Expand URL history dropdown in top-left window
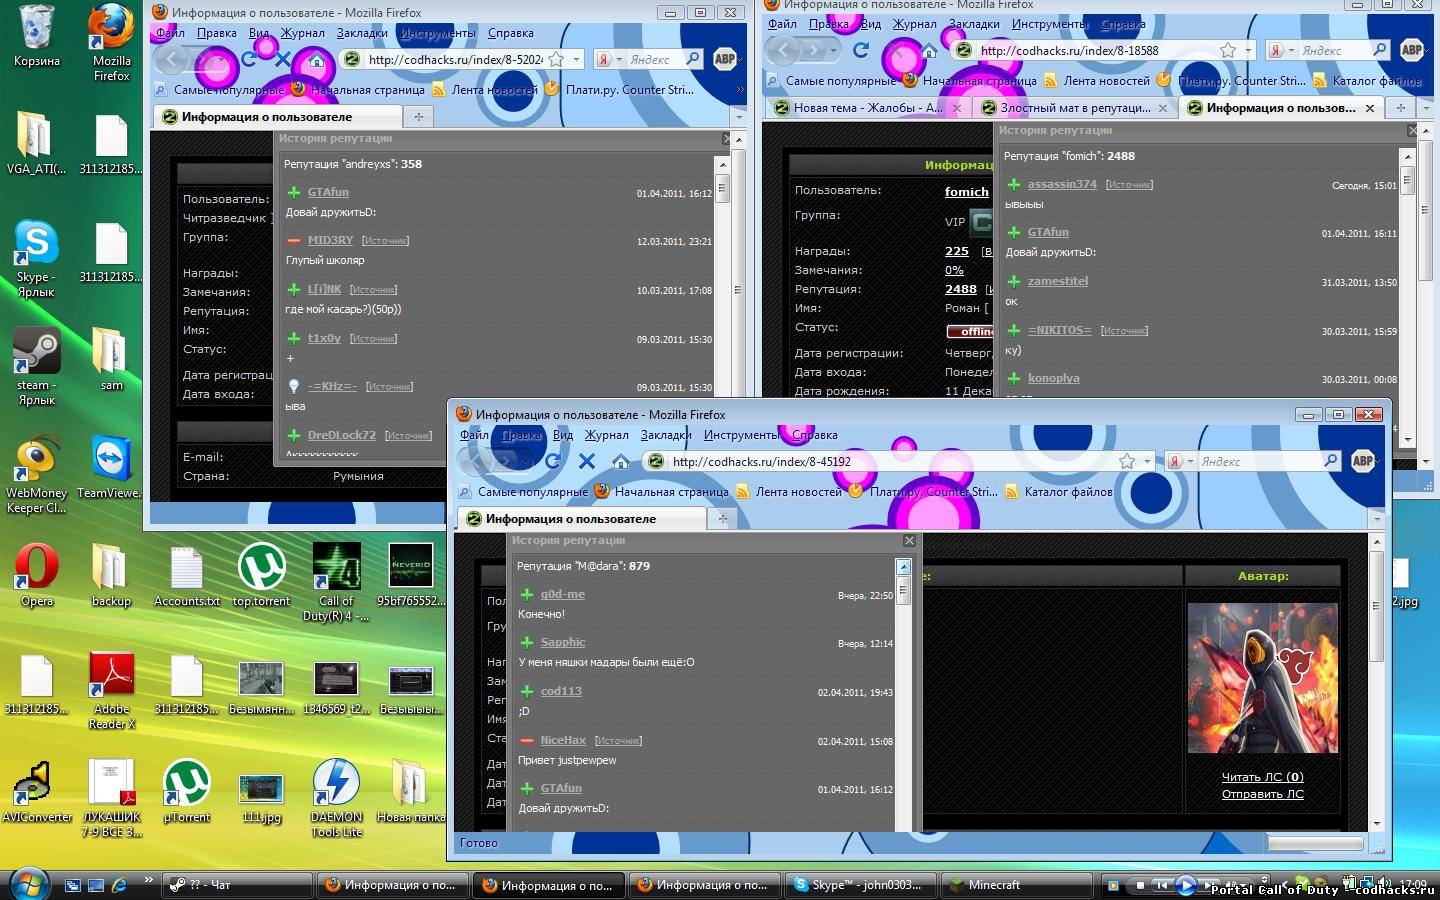 click(576, 59)
